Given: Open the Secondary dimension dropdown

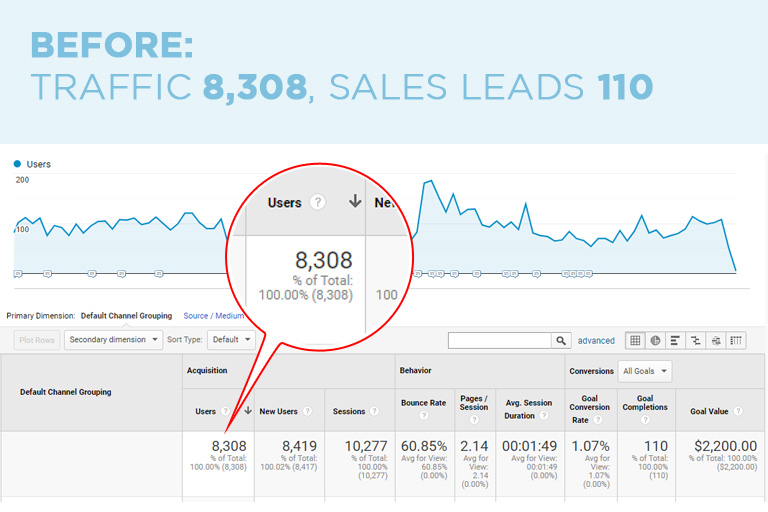Looking at the screenshot, I should 113,339.
